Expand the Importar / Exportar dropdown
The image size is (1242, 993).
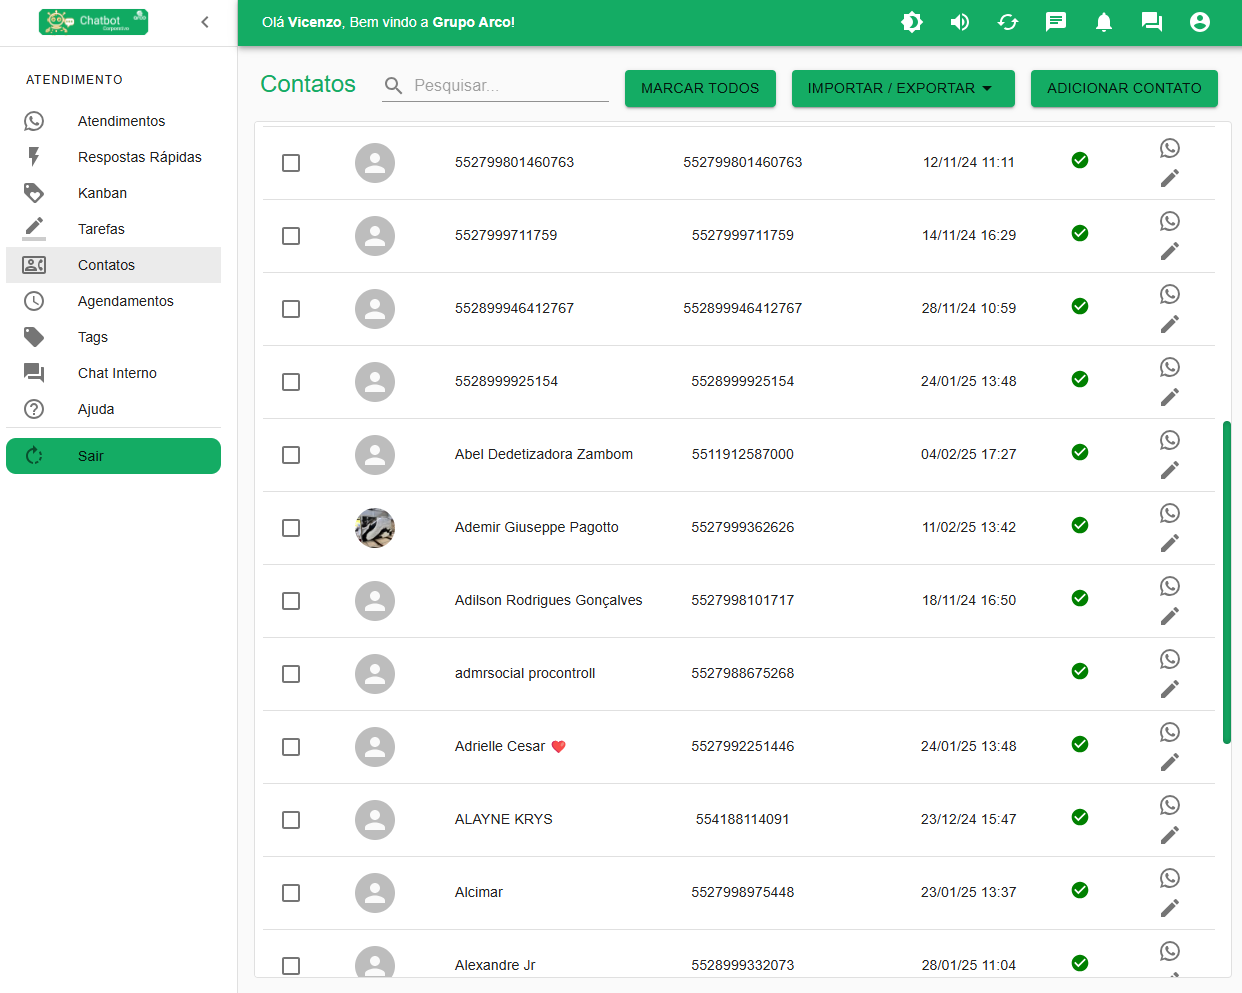click(x=902, y=88)
